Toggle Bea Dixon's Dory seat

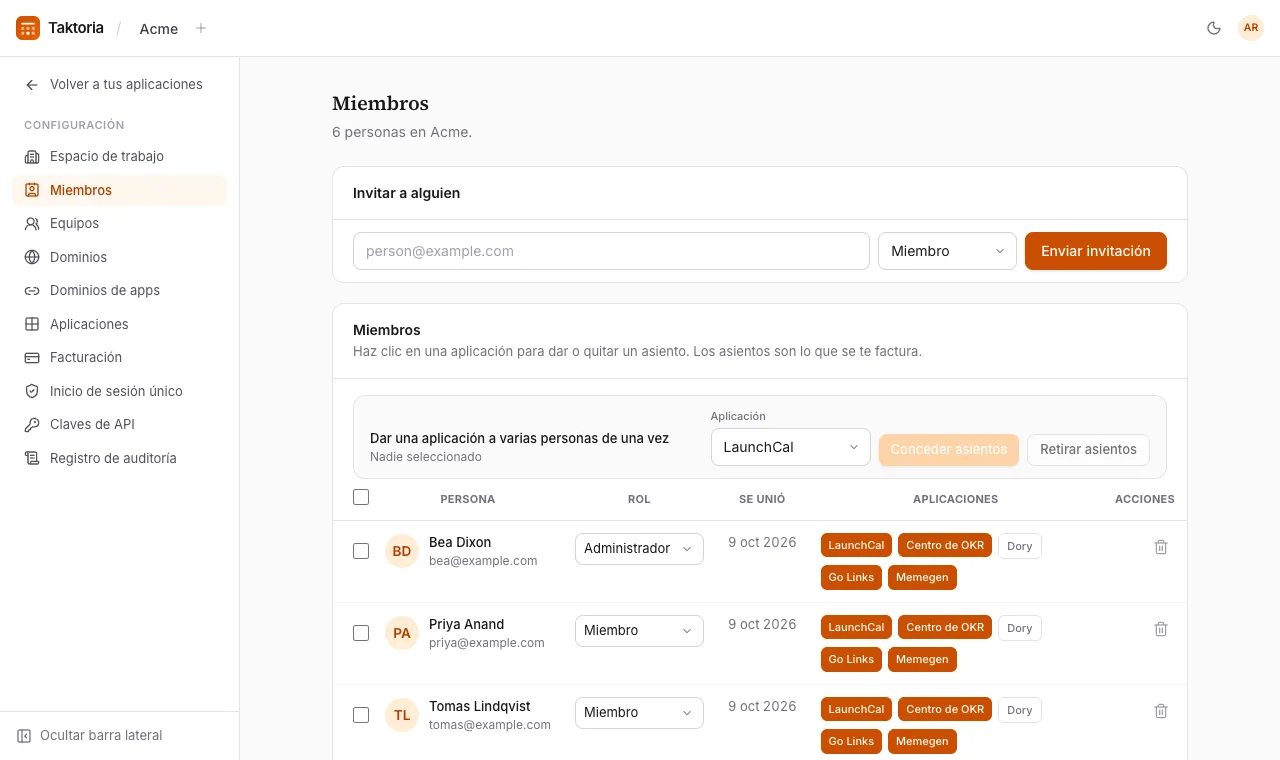click(1020, 546)
